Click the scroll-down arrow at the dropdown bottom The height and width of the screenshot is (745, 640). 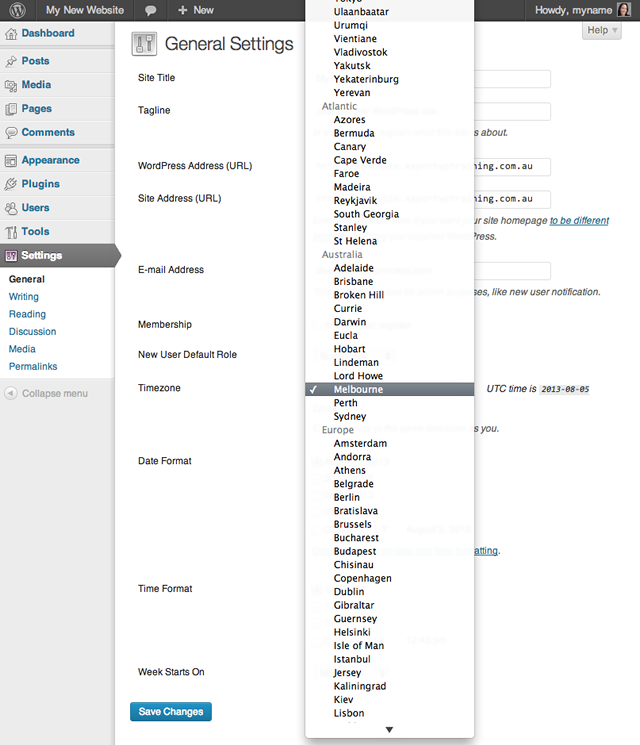coord(389,730)
